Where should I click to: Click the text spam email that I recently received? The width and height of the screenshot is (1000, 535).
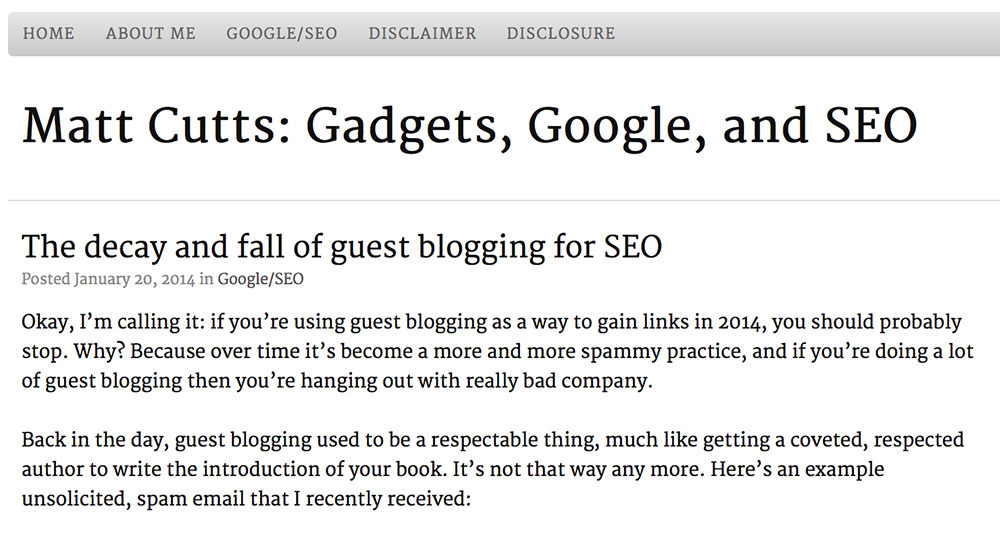pyautogui.click(x=303, y=499)
